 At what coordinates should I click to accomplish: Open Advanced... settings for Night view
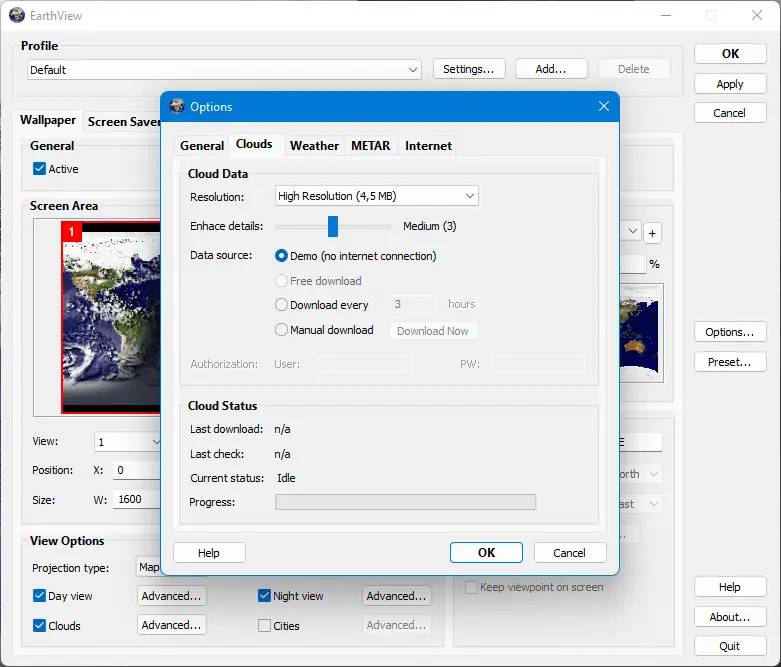396,596
